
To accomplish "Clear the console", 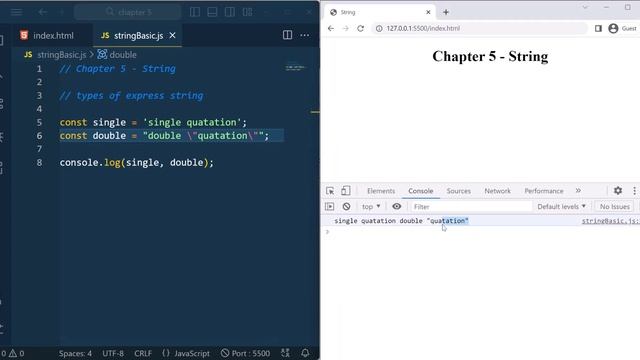I will point(347,207).
